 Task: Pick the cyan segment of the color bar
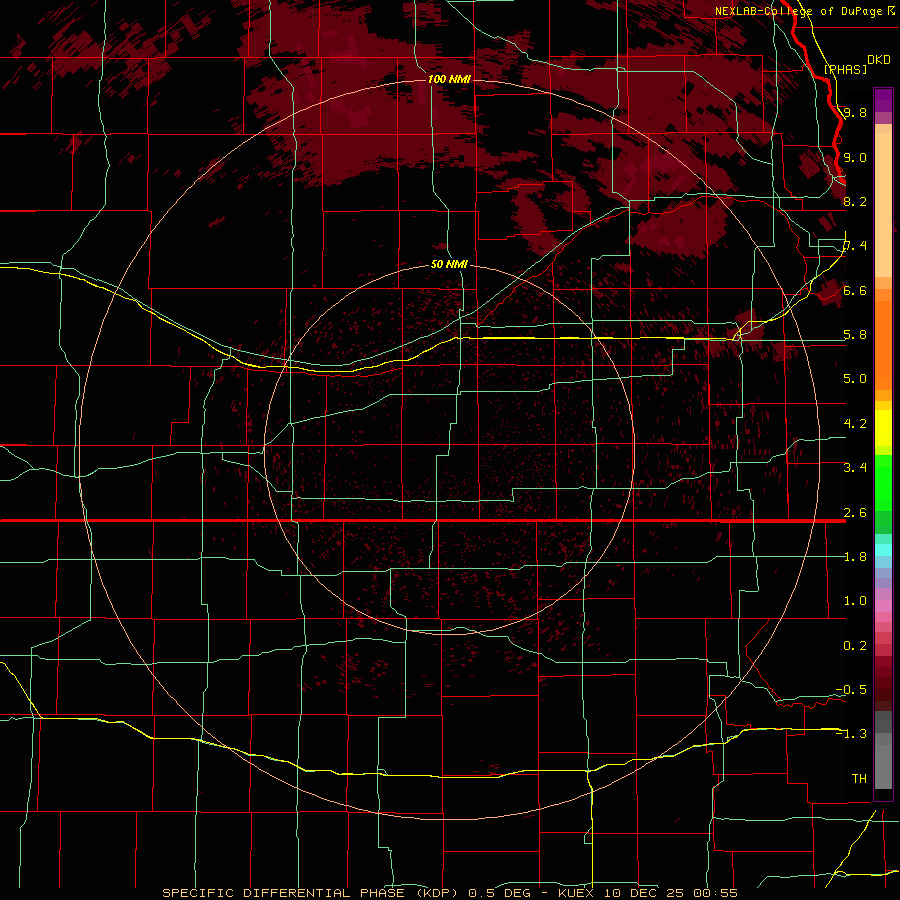click(x=883, y=550)
